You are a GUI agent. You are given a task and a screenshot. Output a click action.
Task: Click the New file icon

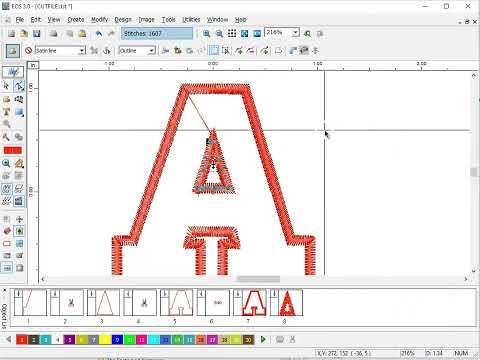[x=11, y=33]
